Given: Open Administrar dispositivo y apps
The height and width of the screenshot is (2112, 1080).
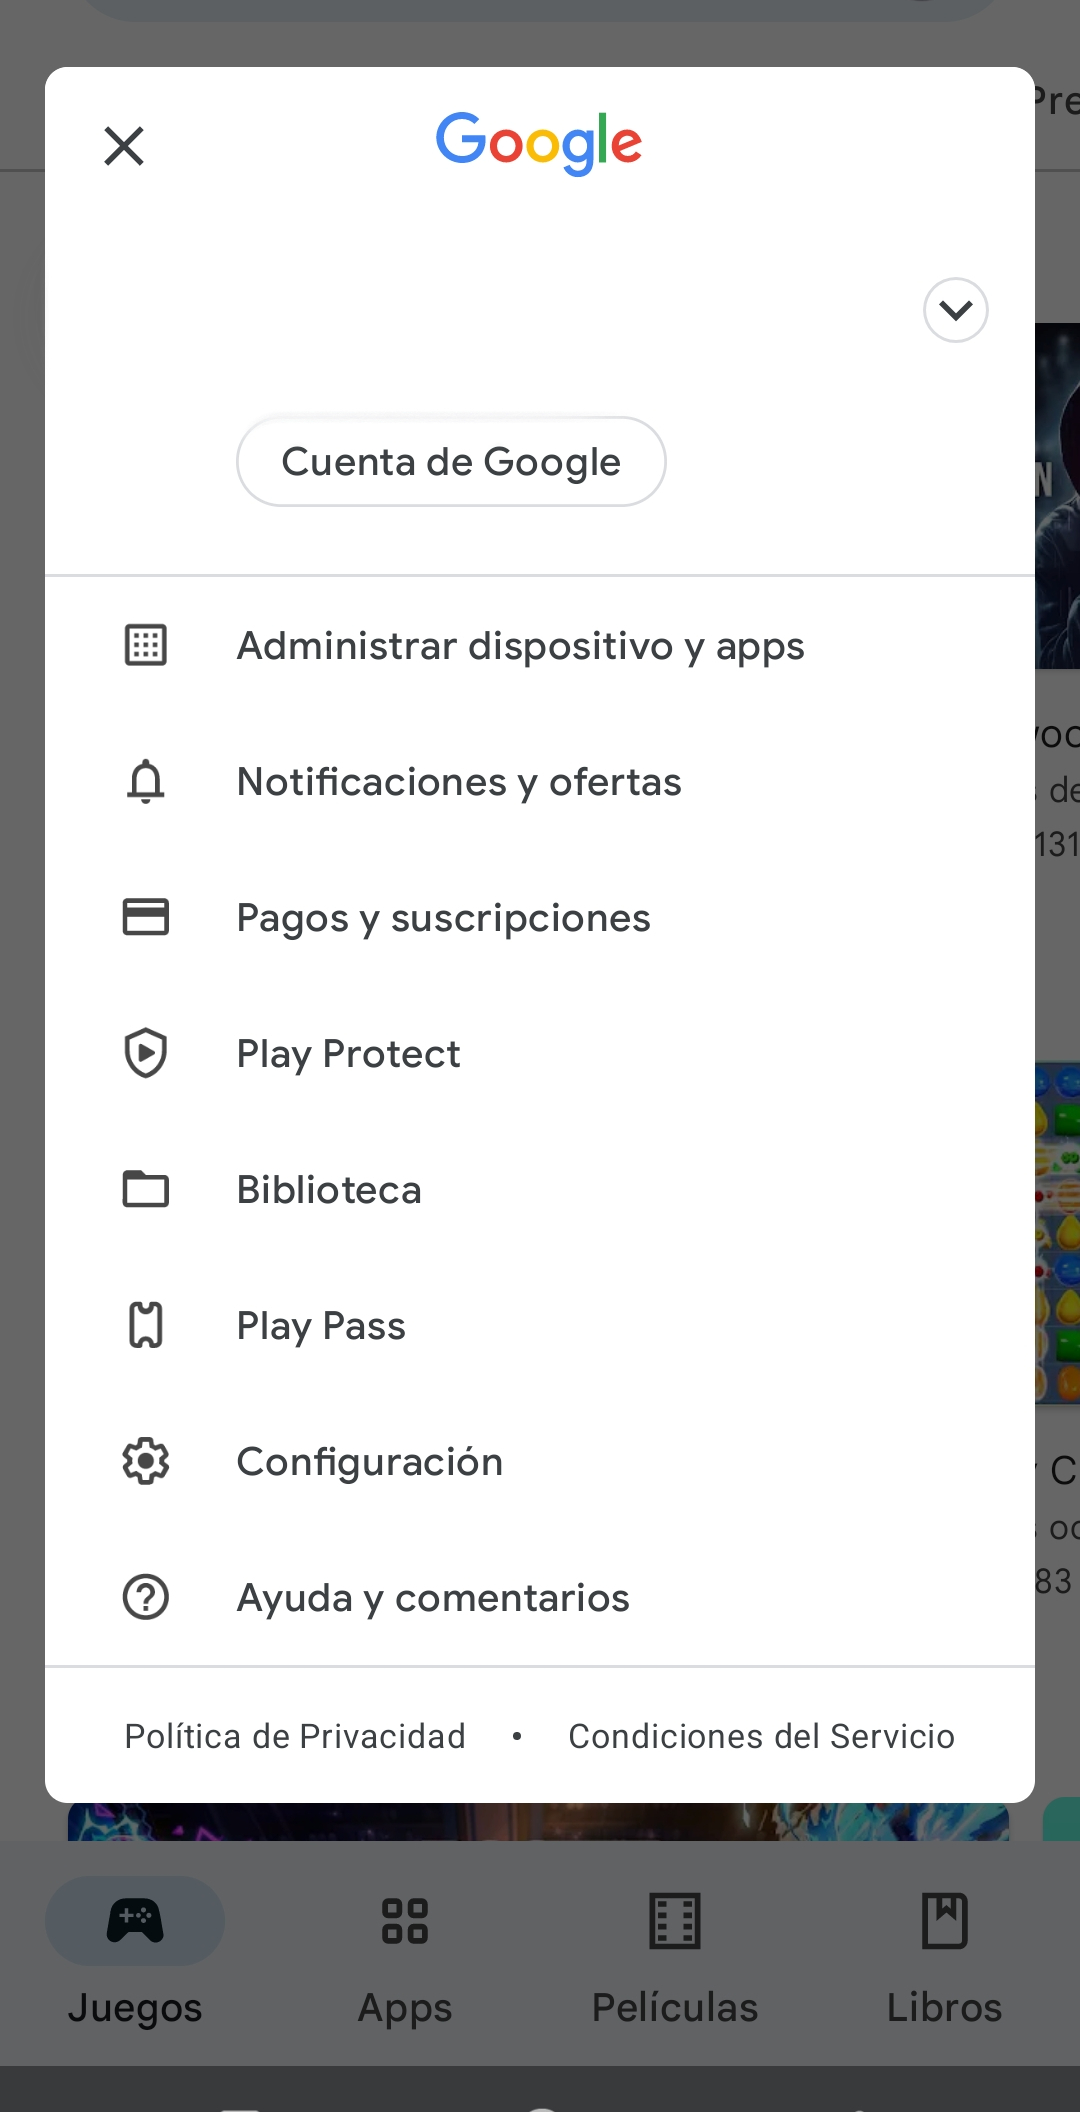Looking at the screenshot, I should [x=520, y=646].
